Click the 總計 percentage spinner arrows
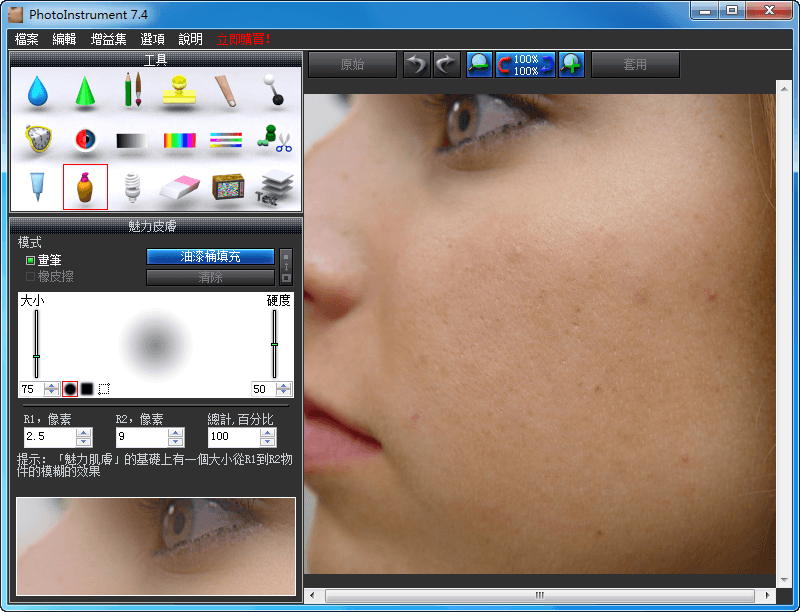 pos(267,437)
